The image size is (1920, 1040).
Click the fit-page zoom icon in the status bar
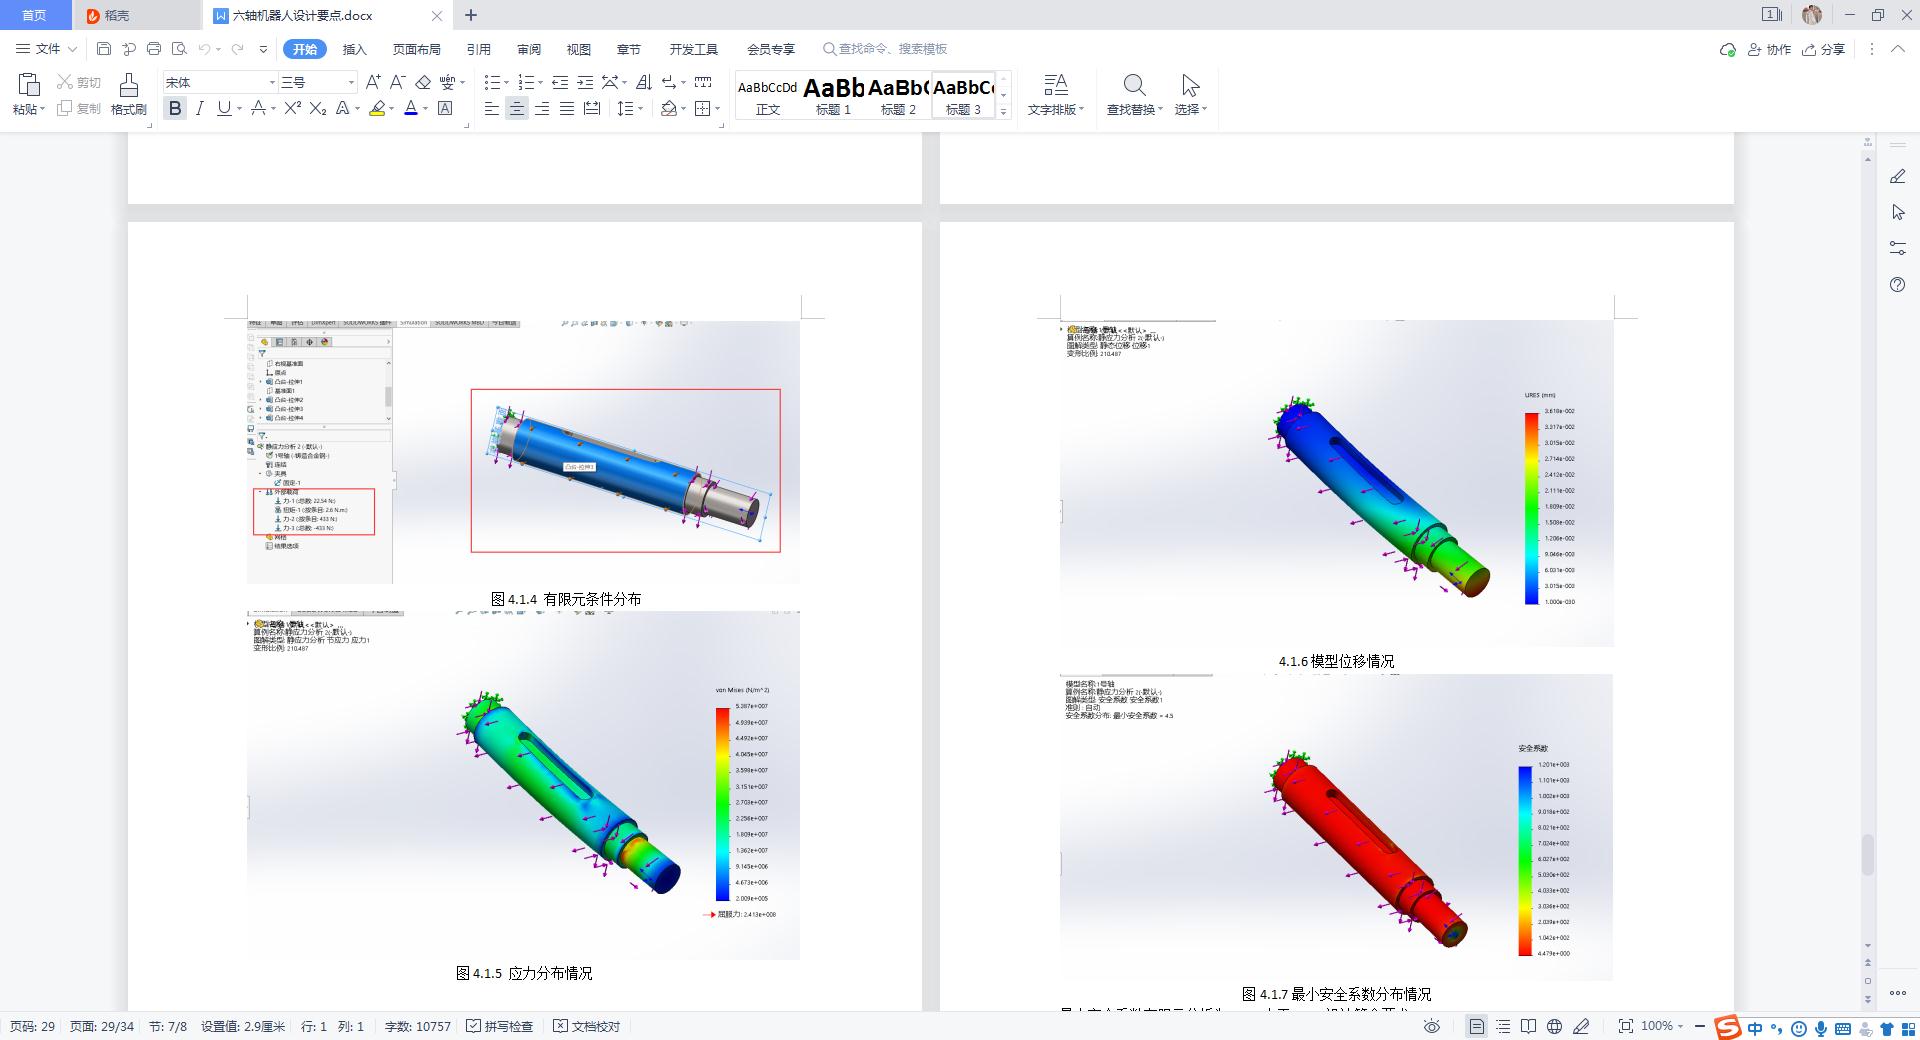(x=1626, y=1026)
